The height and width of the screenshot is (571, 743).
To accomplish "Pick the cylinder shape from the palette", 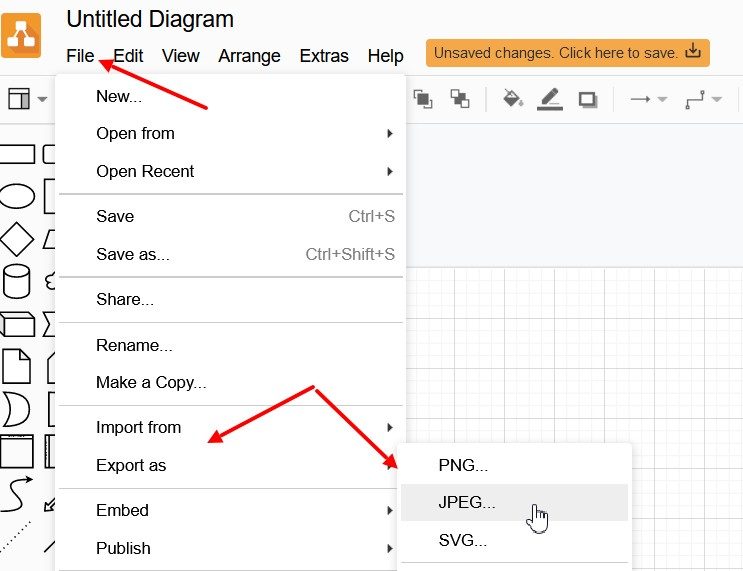I will tap(16, 281).
